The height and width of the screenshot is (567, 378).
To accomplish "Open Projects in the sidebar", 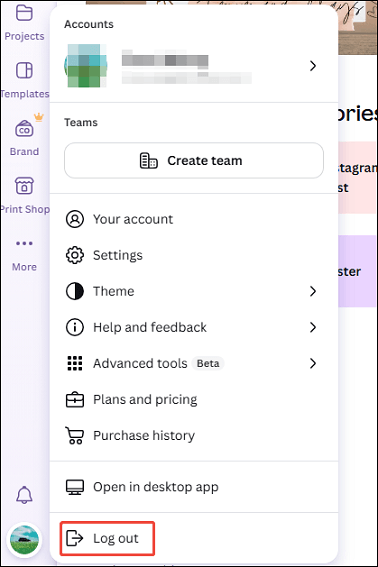I will pyautogui.click(x=24, y=22).
